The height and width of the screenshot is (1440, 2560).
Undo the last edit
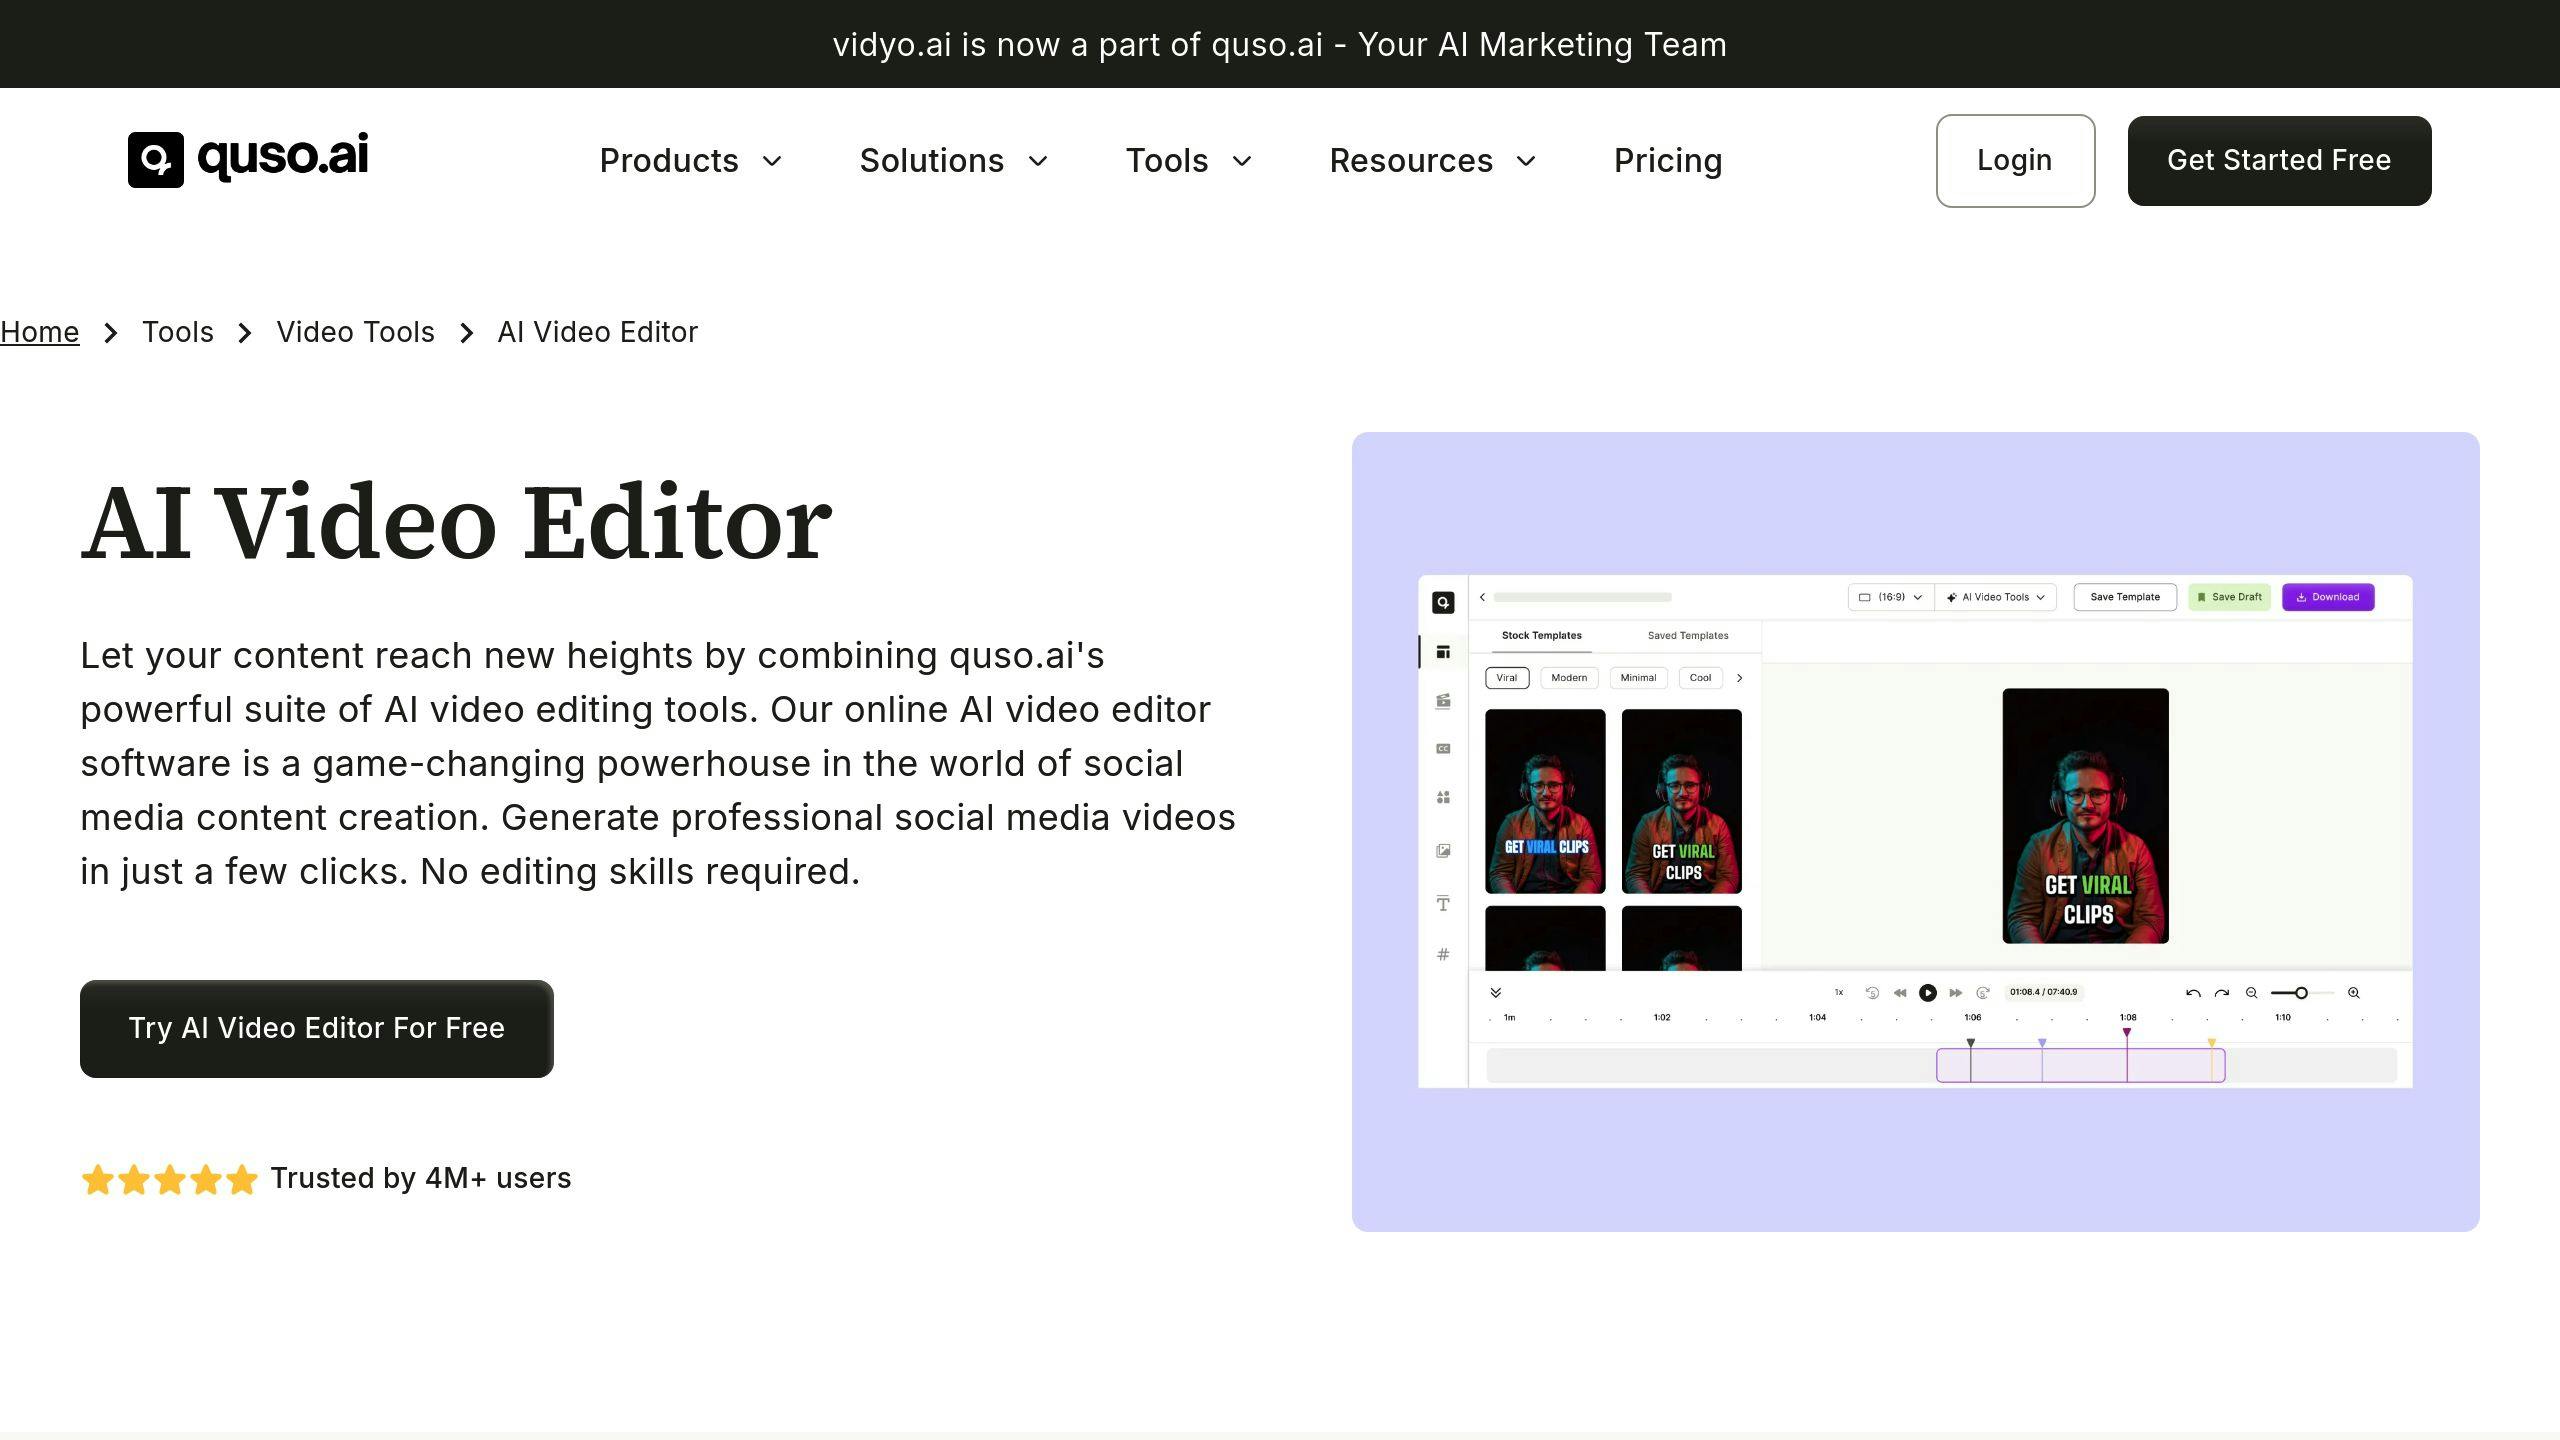point(2193,993)
